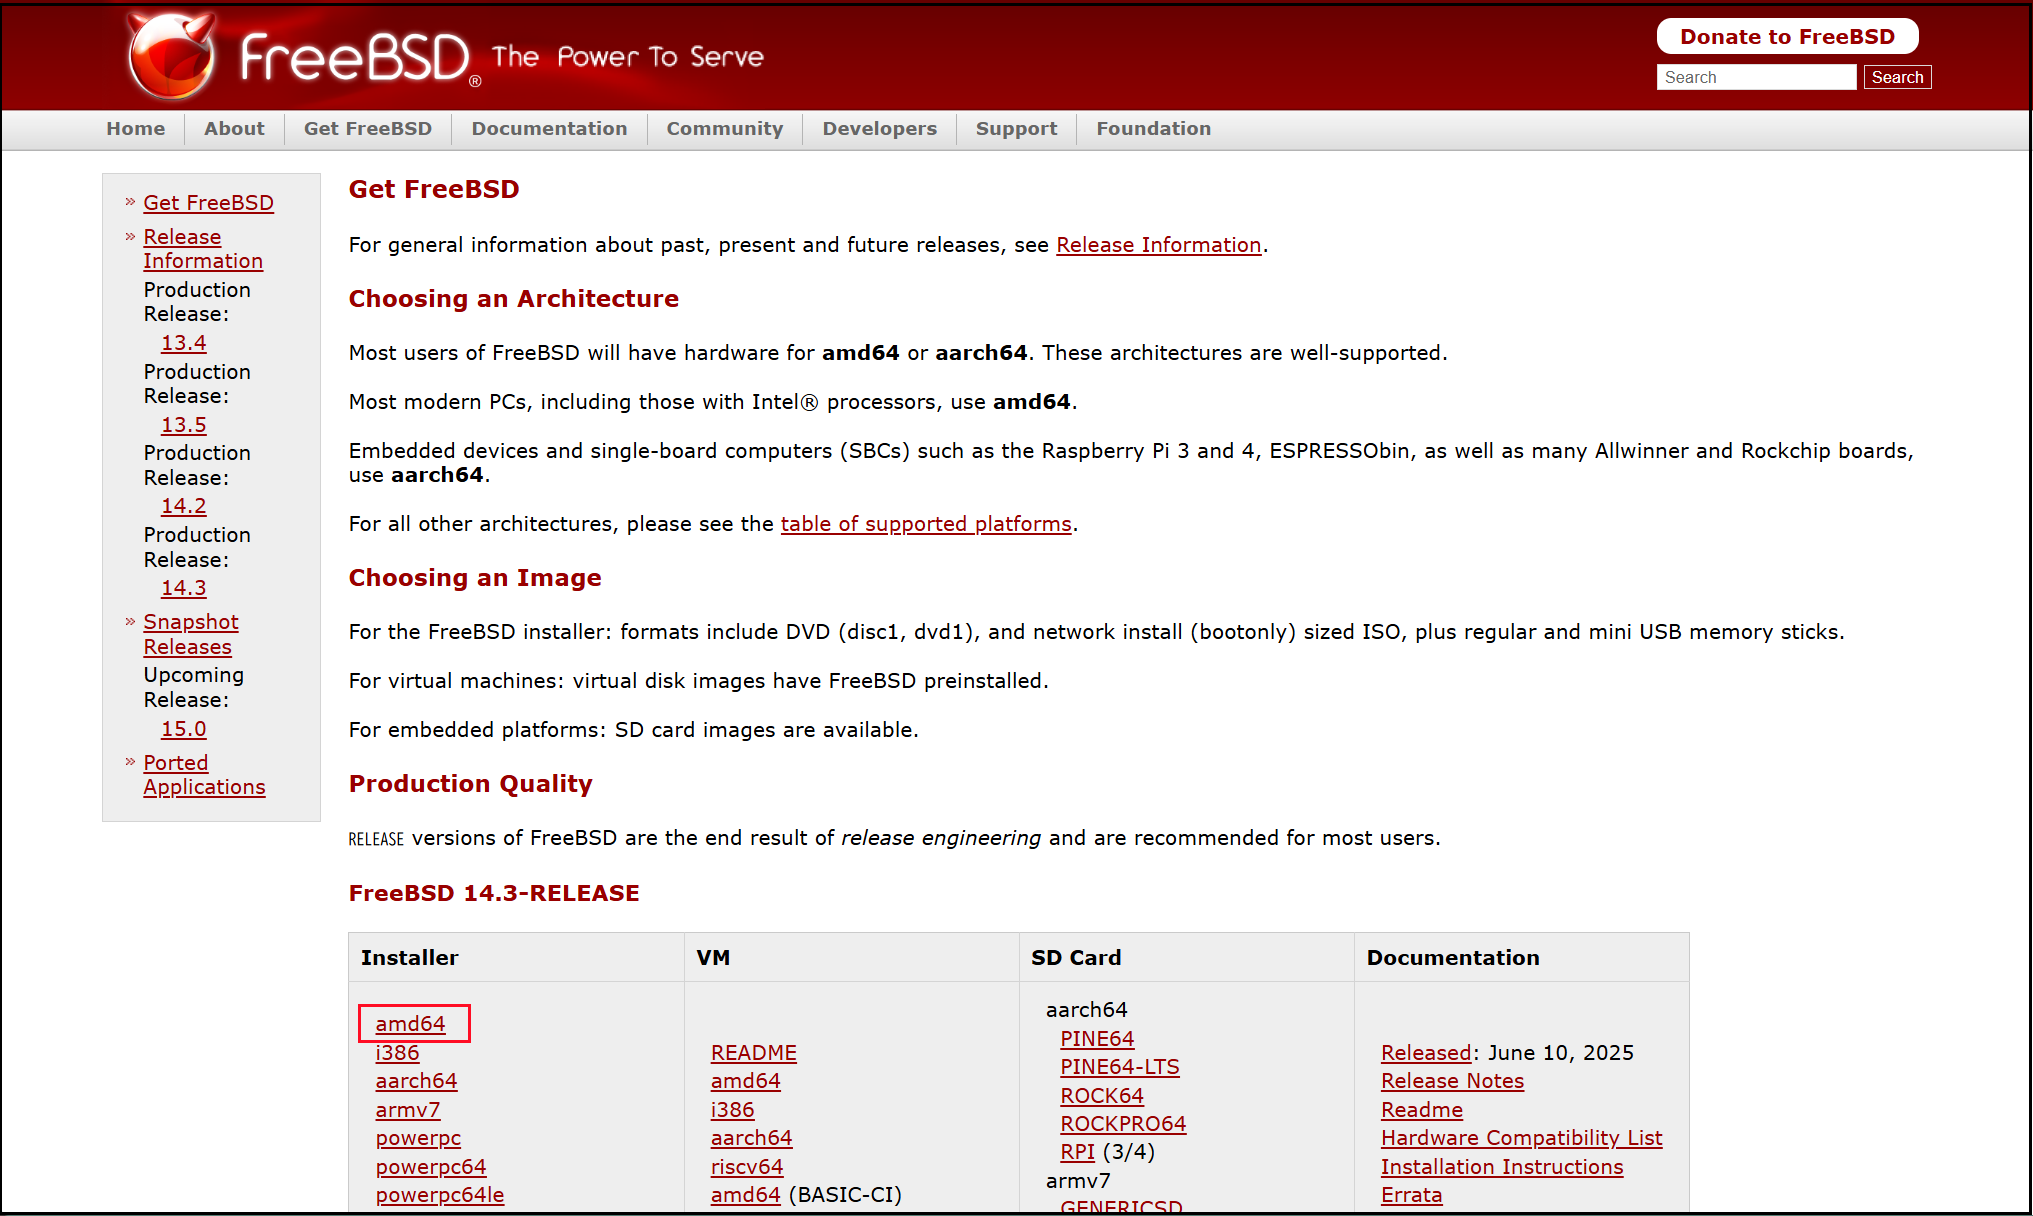The image size is (2033, 1216).
Task: Open sidebar Release Information link
Action: click(x=203, y=249)
